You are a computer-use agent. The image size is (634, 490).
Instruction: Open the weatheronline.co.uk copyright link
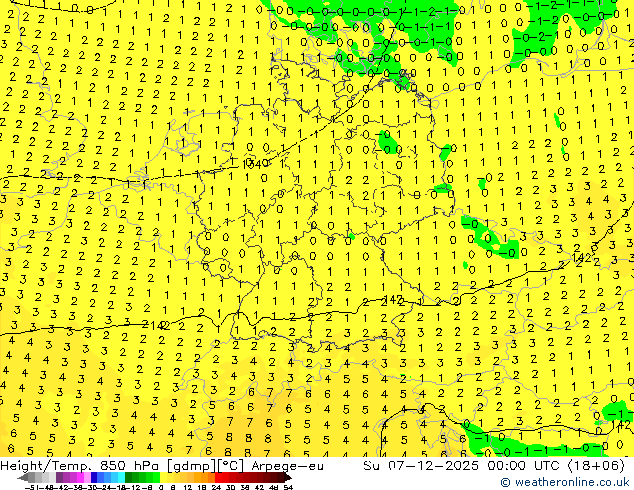point(565,482)
